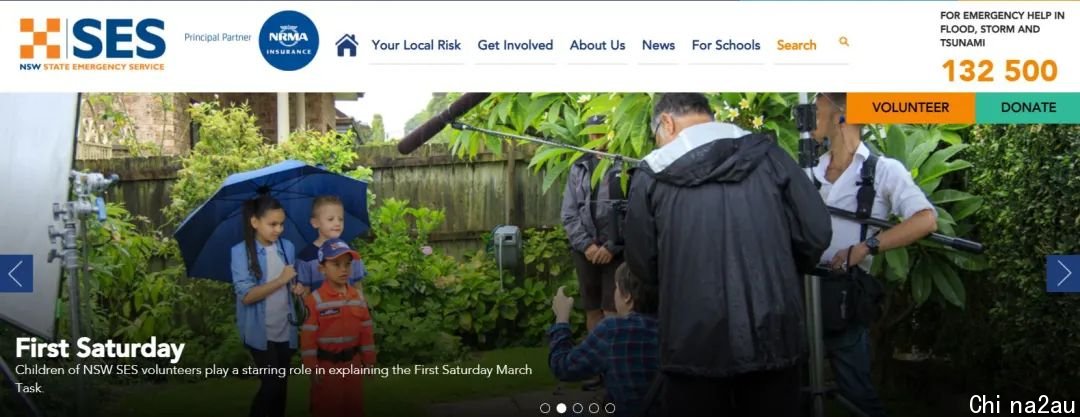Open the About Us menu
Viewport: 1080px width, 417px height.
pyautogui.click(x=597, y=45)
